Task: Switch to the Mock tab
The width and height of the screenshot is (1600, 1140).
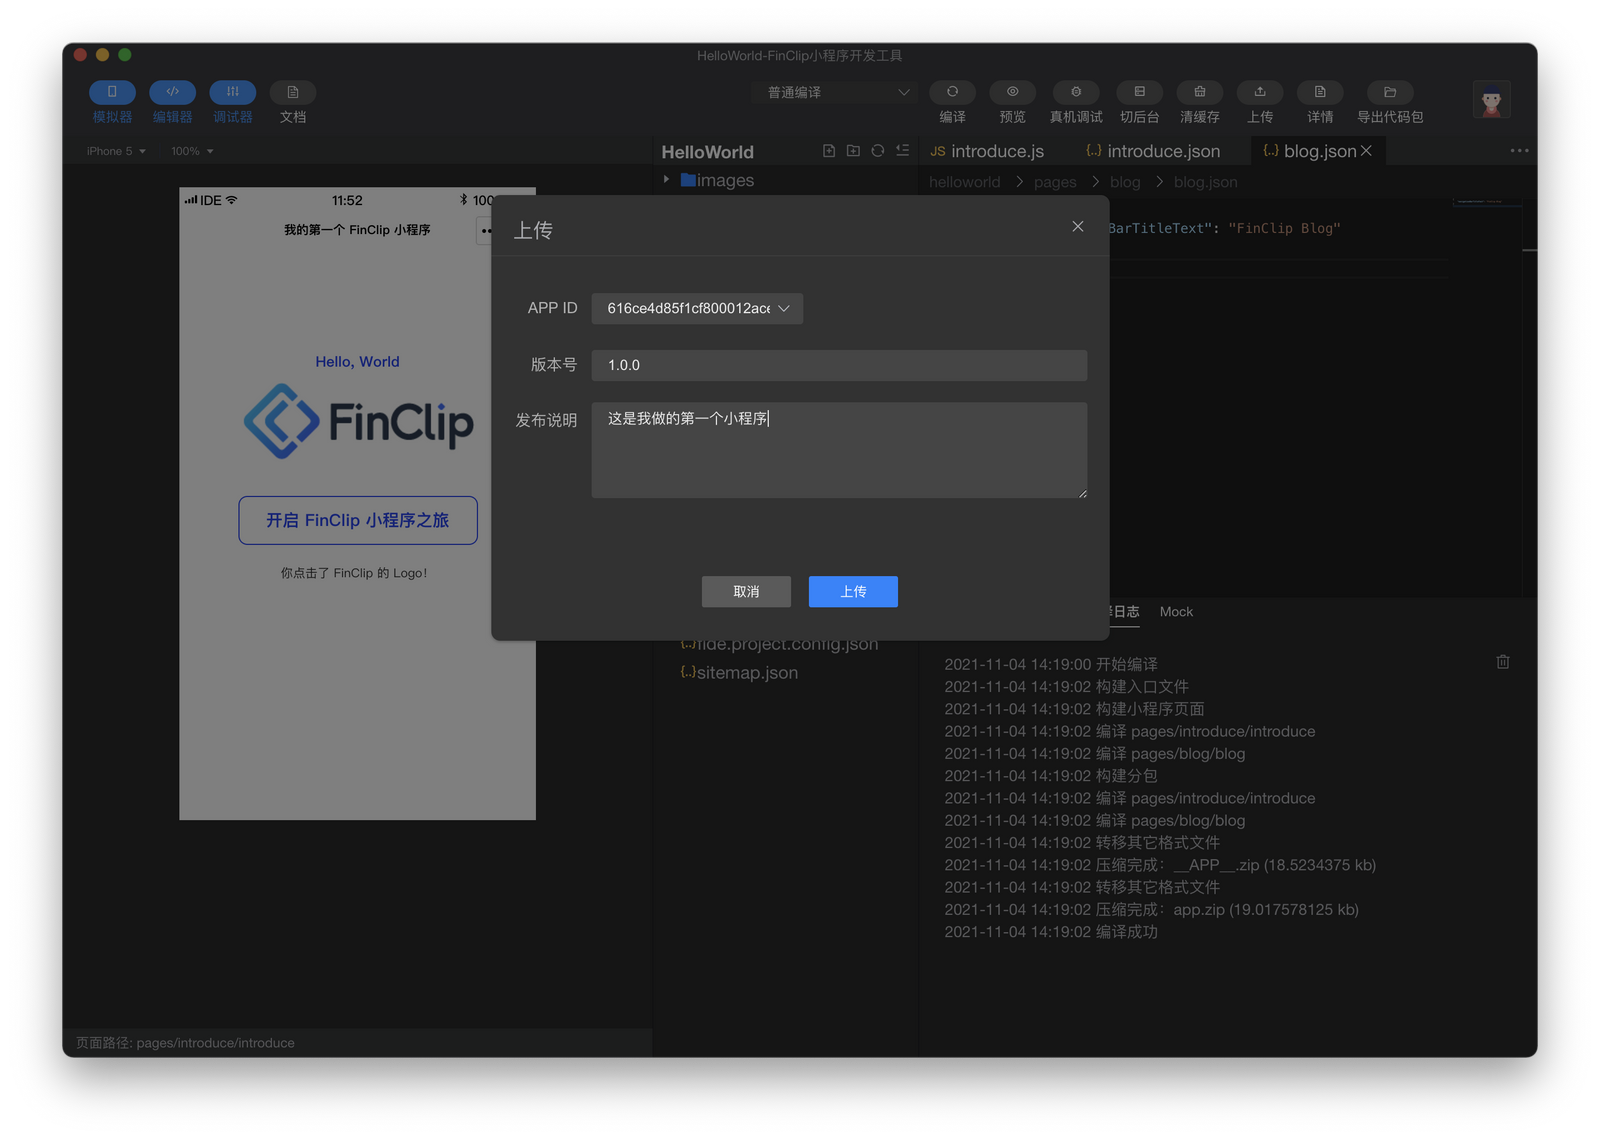Action: pyautogui.click(x=1176, y=612)
